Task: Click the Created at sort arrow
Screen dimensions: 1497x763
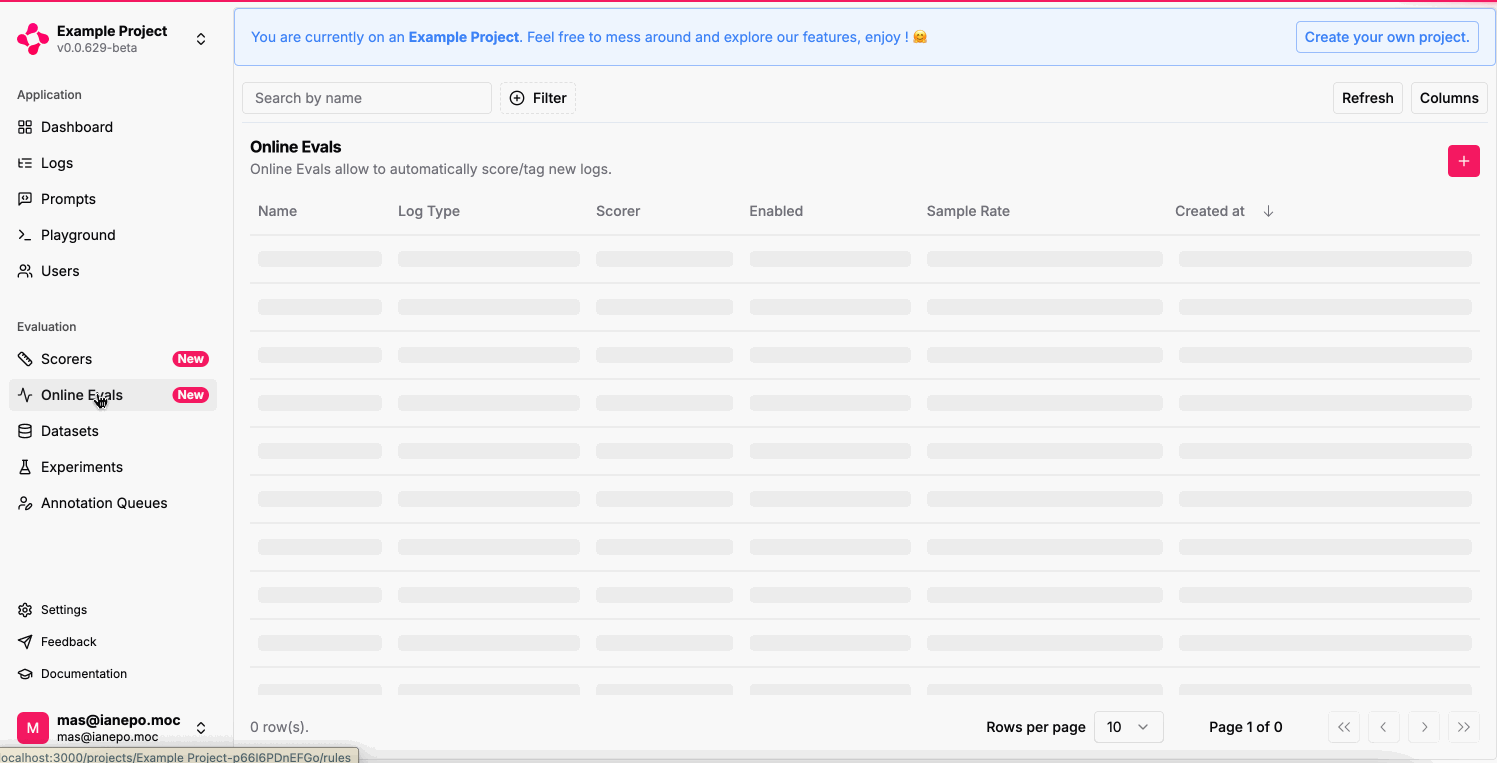Action: (1268, 211)
